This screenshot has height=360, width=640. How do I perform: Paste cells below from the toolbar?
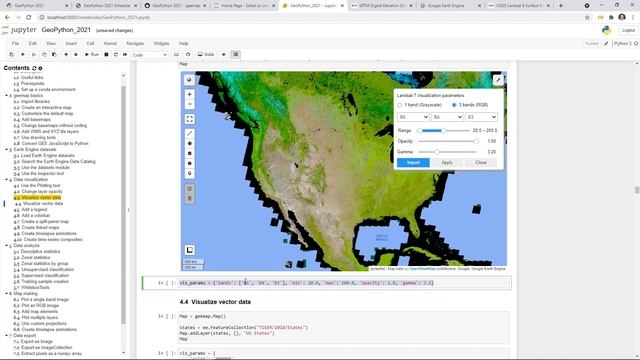click(54, 54)
